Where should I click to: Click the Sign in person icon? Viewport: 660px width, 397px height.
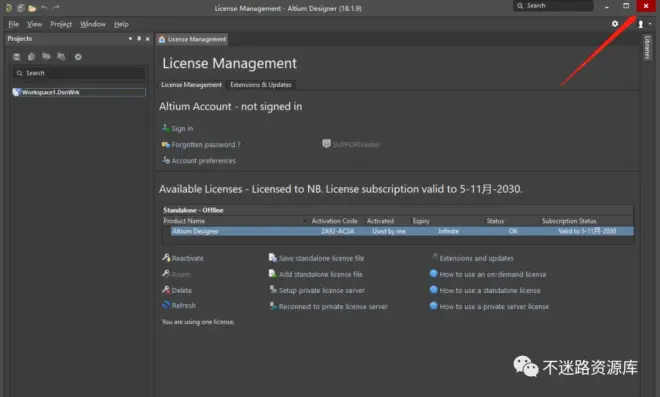click(166, 128)
